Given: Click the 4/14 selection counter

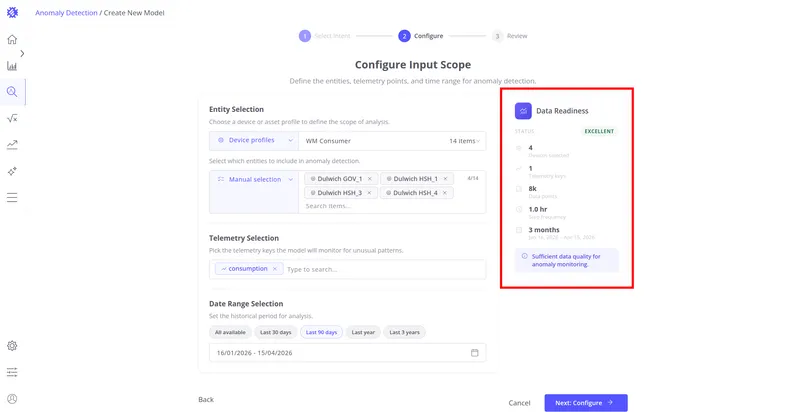Looking at the screenshot, I should pyautogui.click(x=473, y=178).
